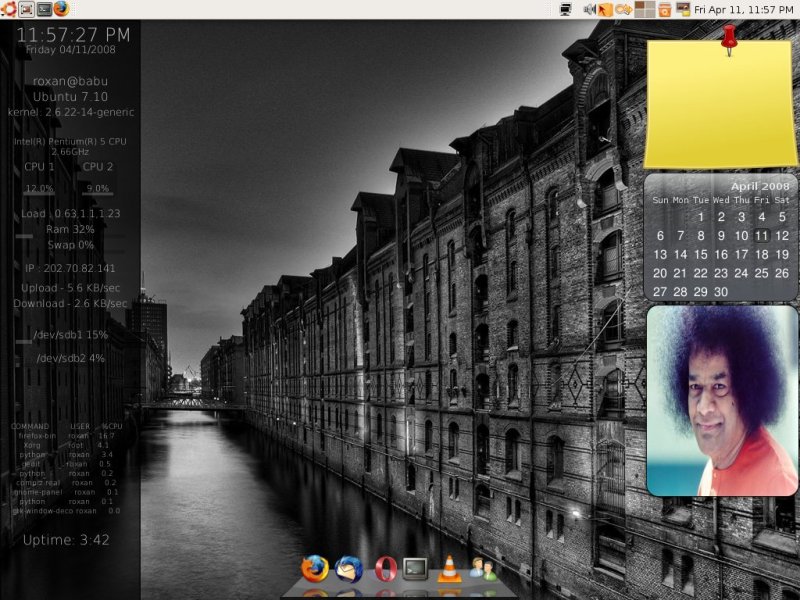This screenshot has width=800, height=600.
Task: Click the orange box tray icon
Action: pyautogui.click(x=664, y=10)
